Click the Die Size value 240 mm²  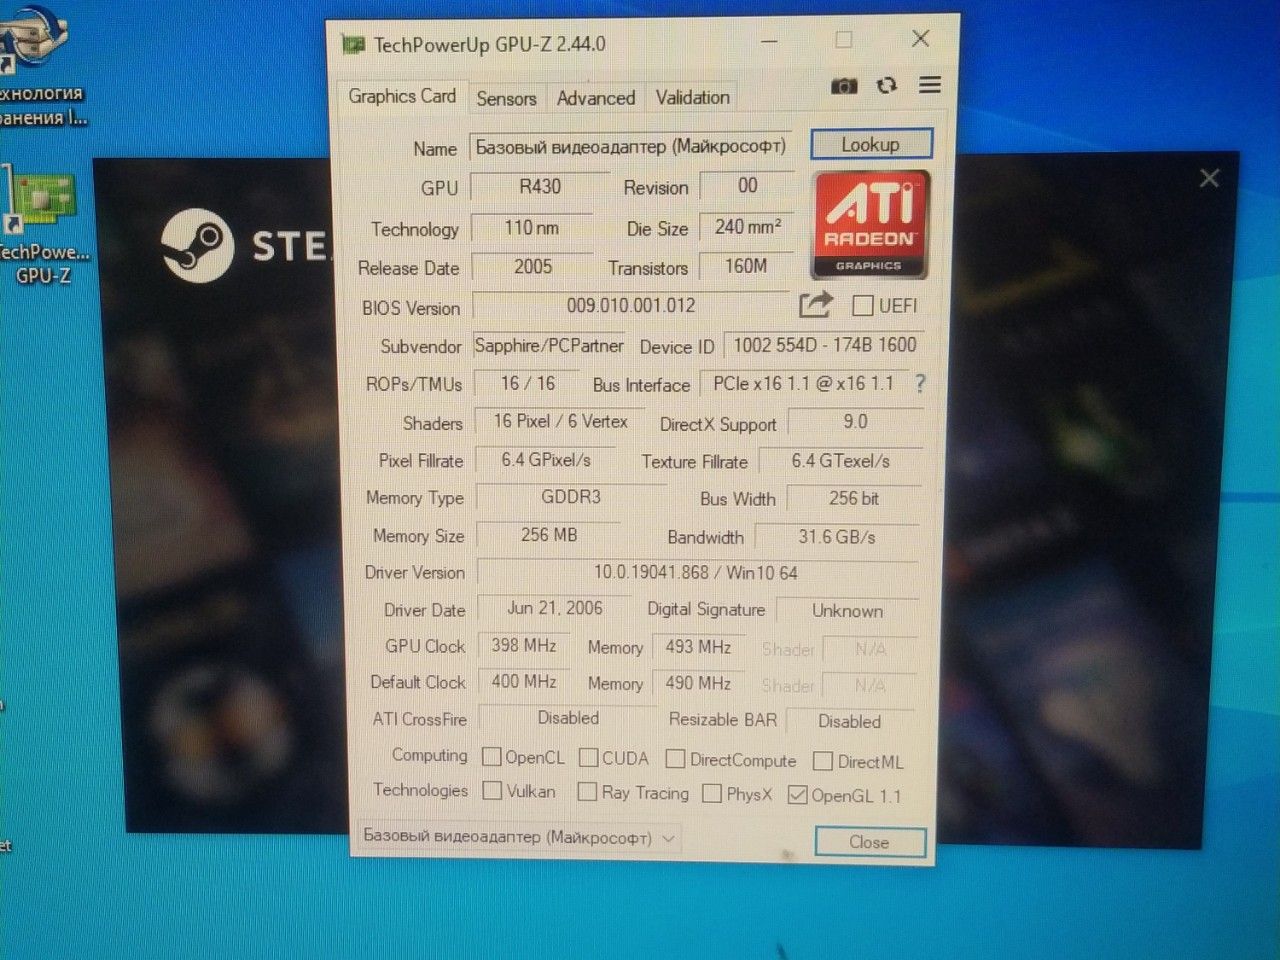click(747, 227)
